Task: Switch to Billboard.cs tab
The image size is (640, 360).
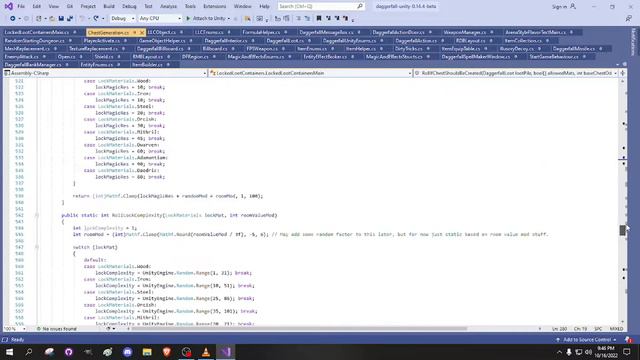Action: coord(215,49)
